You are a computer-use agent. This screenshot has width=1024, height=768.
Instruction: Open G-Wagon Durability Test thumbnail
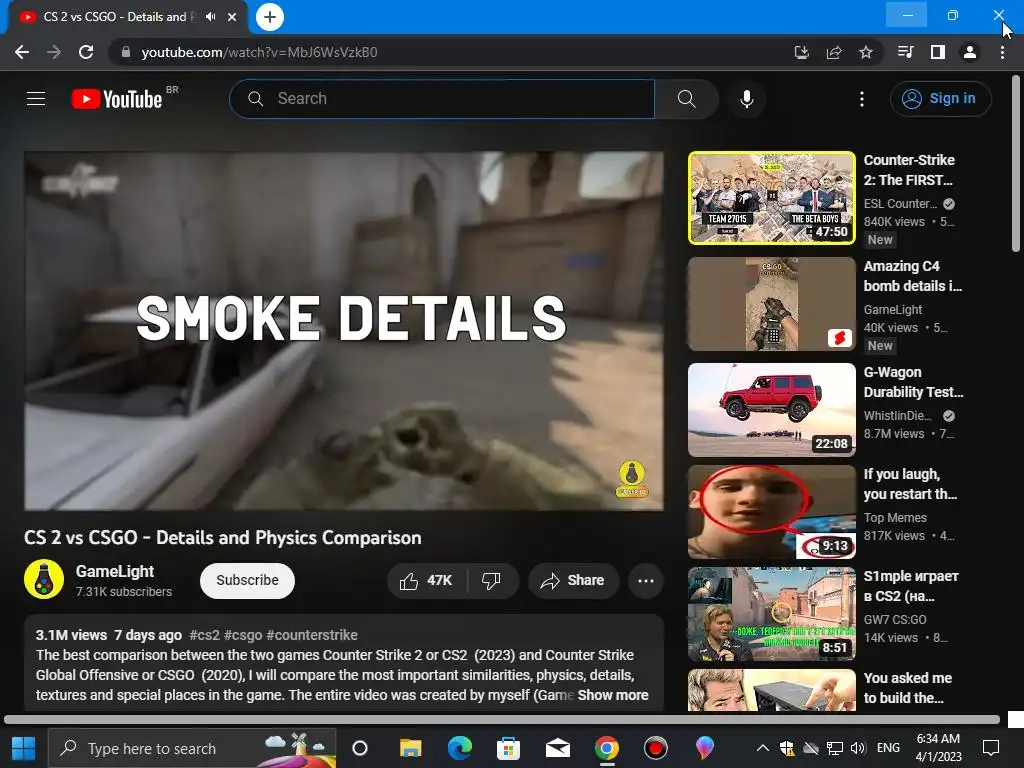[x=771, y=410]
